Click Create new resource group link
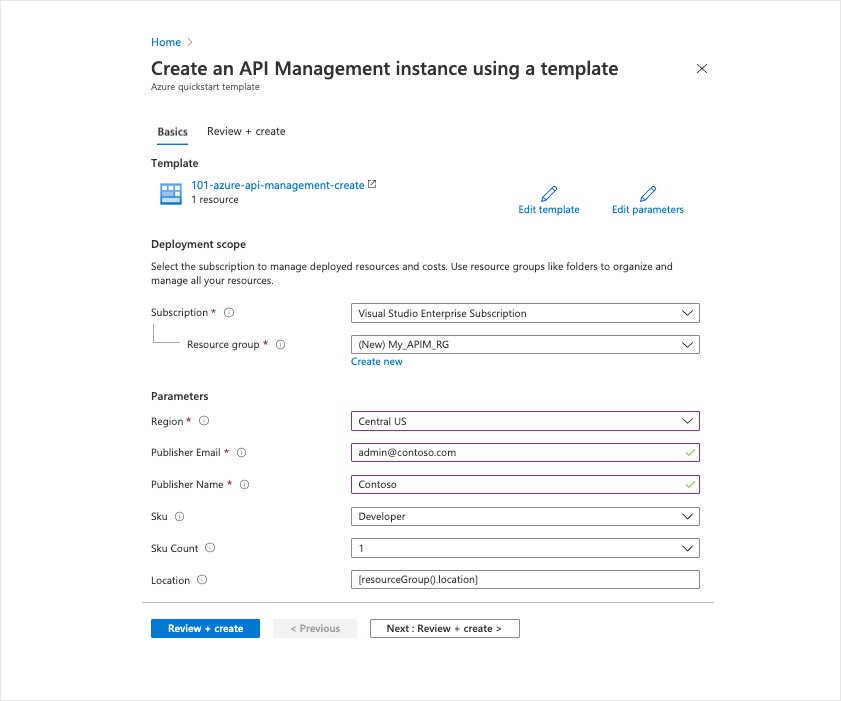841x701 pixels. [377, 362]
